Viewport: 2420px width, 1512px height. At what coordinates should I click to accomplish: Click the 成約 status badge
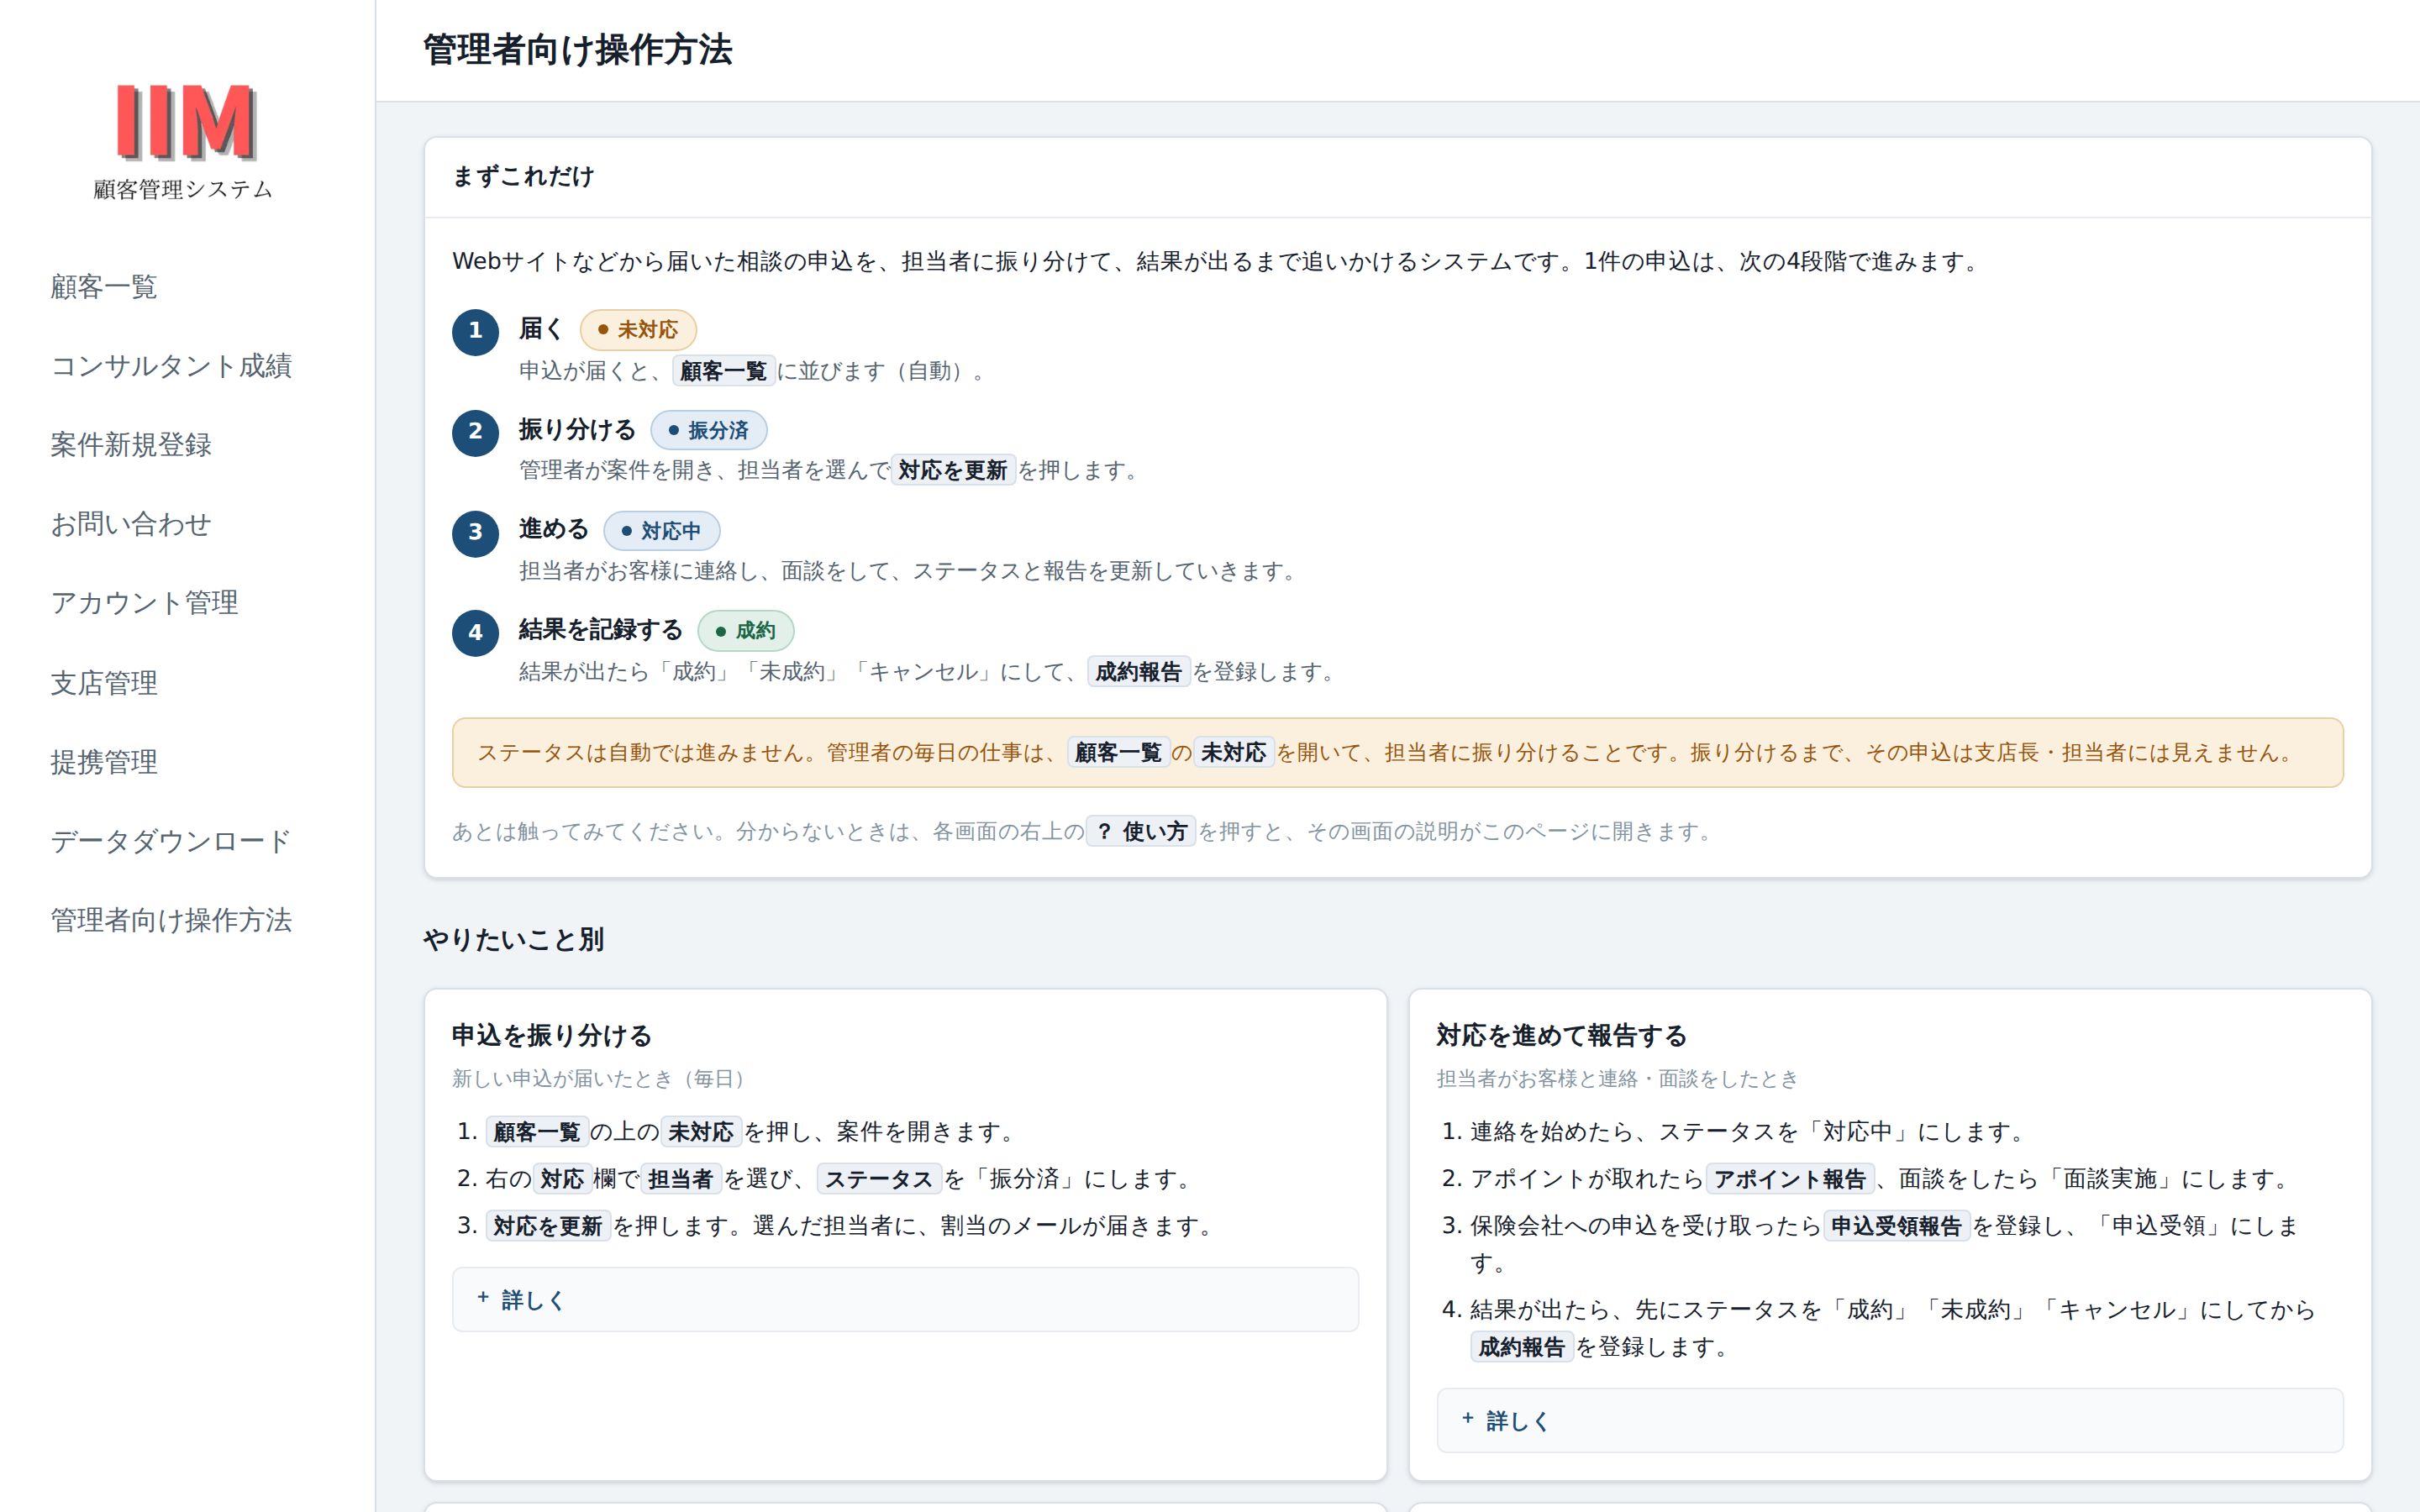[746, 630]
